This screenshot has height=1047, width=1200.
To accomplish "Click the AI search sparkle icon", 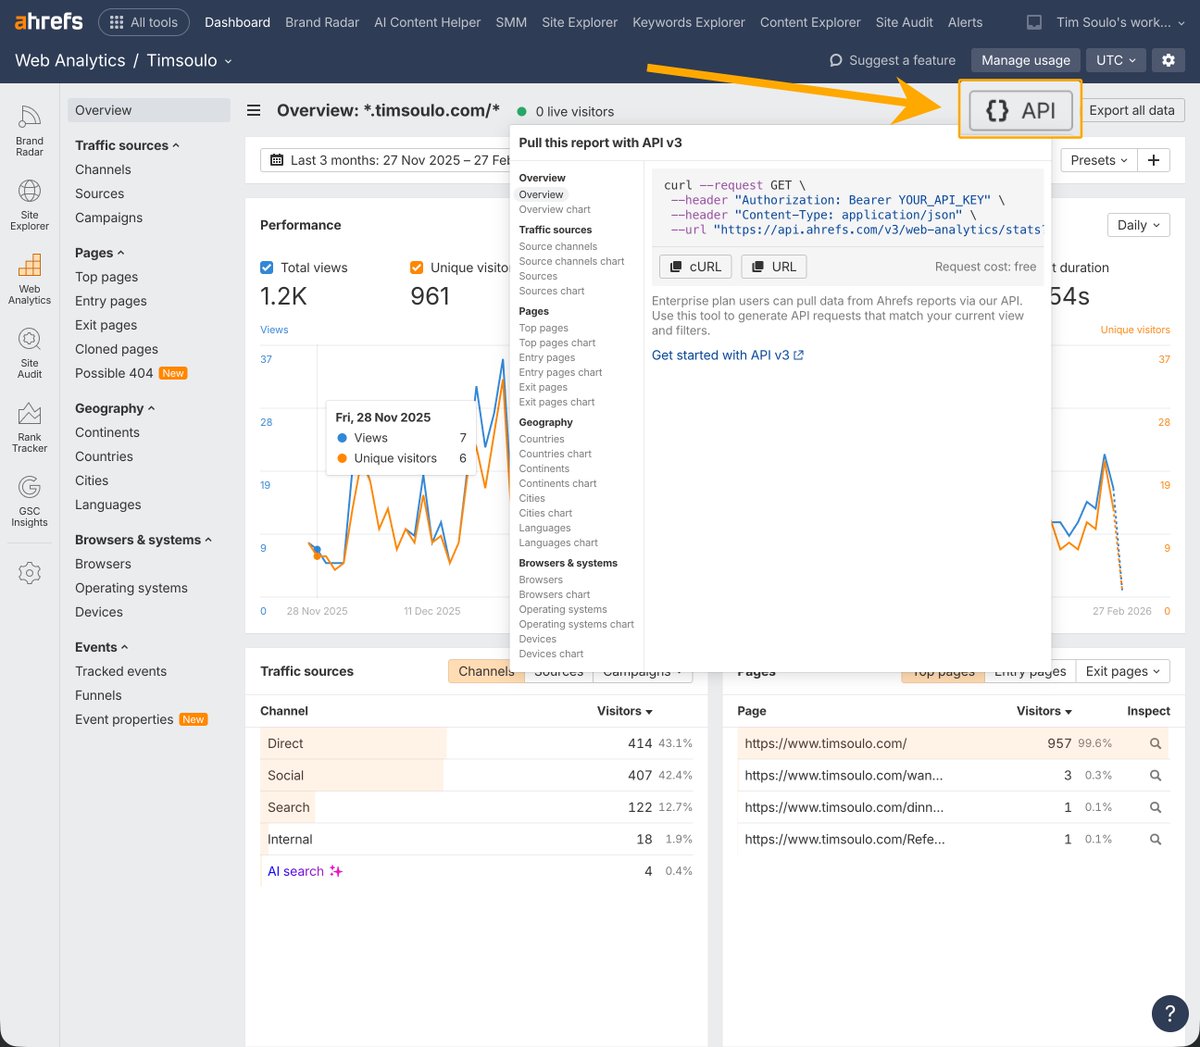I will (336, 871).
